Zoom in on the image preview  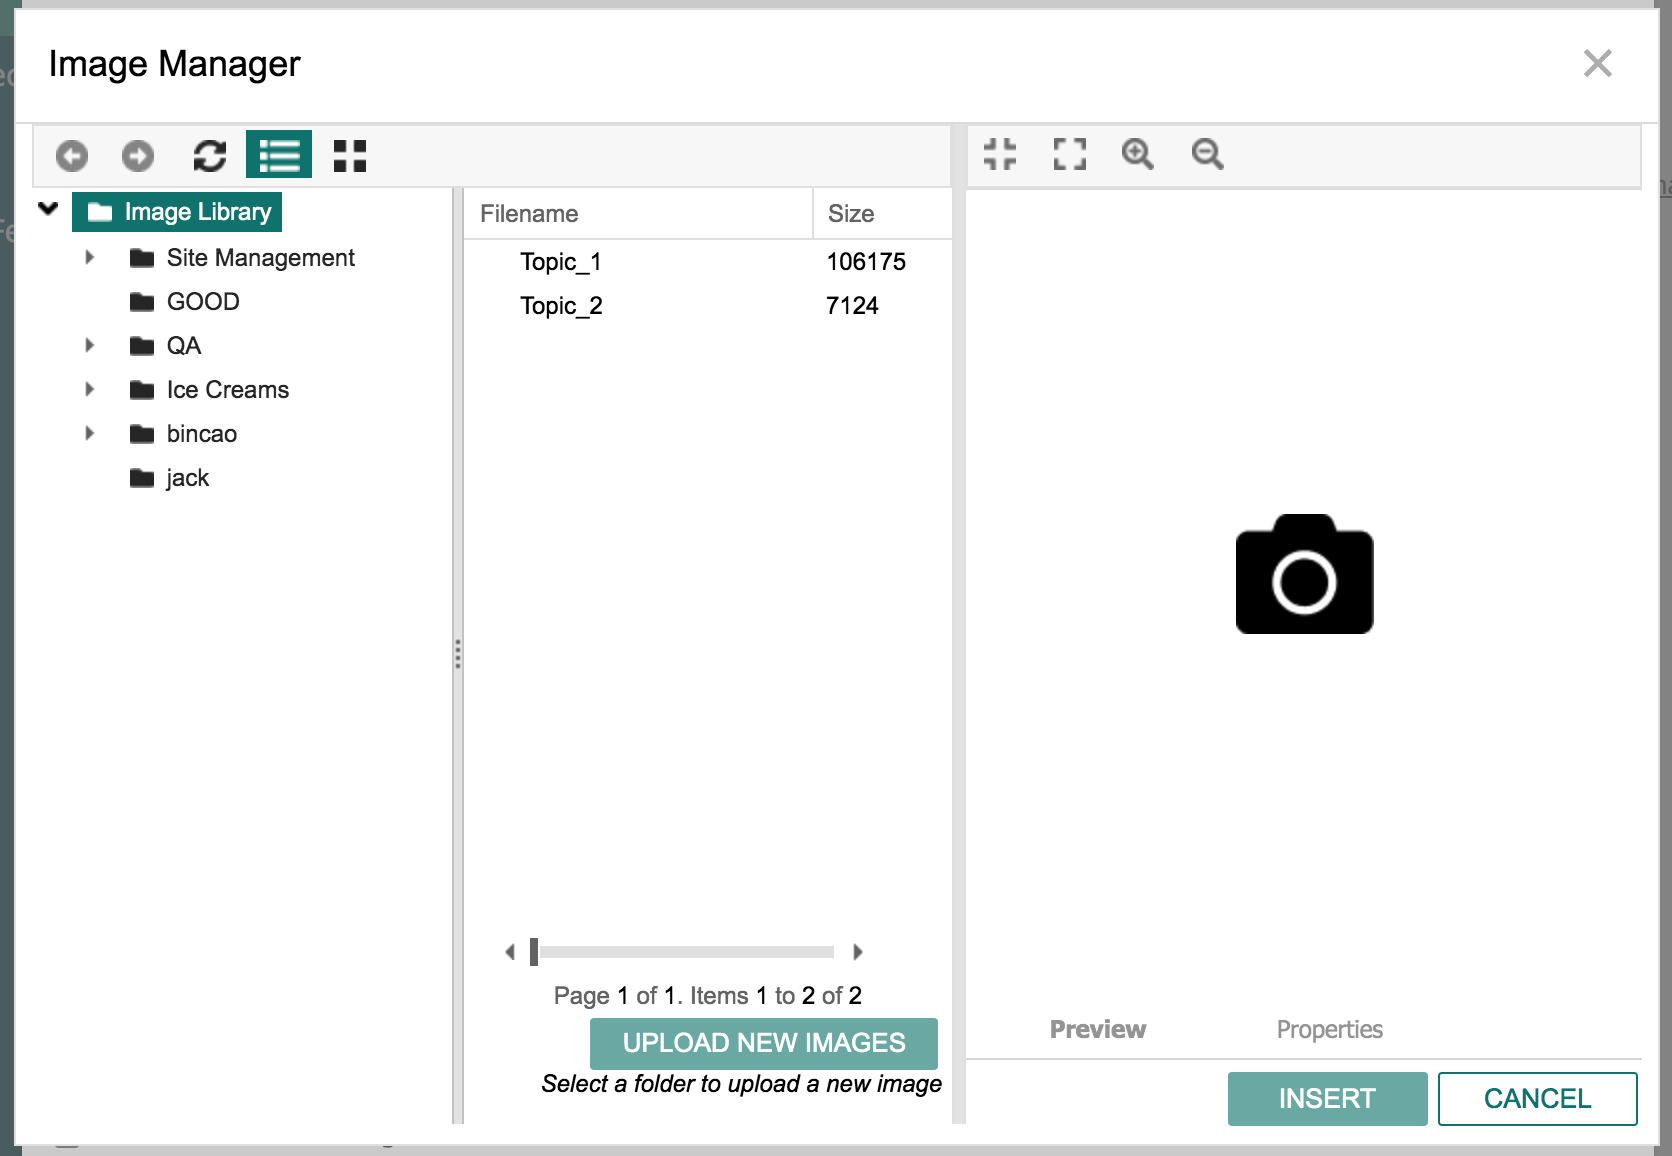[1137, 155]
